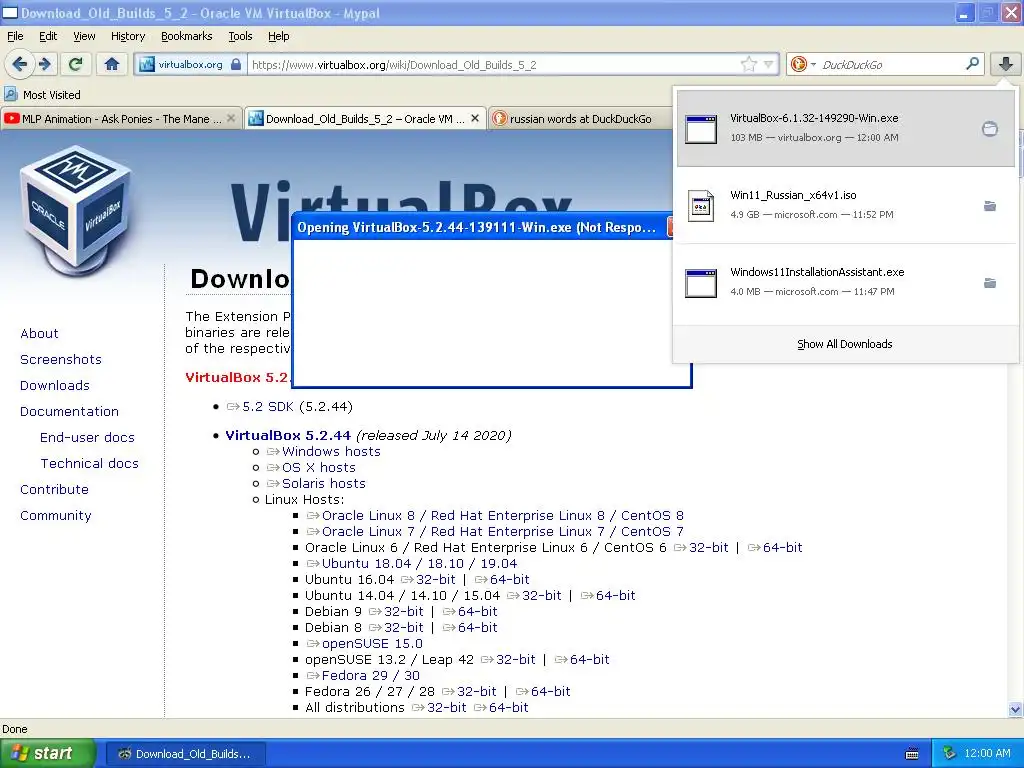Download the OS X hosts build
The height and width of the screenshot is (768, 1024).
point(319,468)
